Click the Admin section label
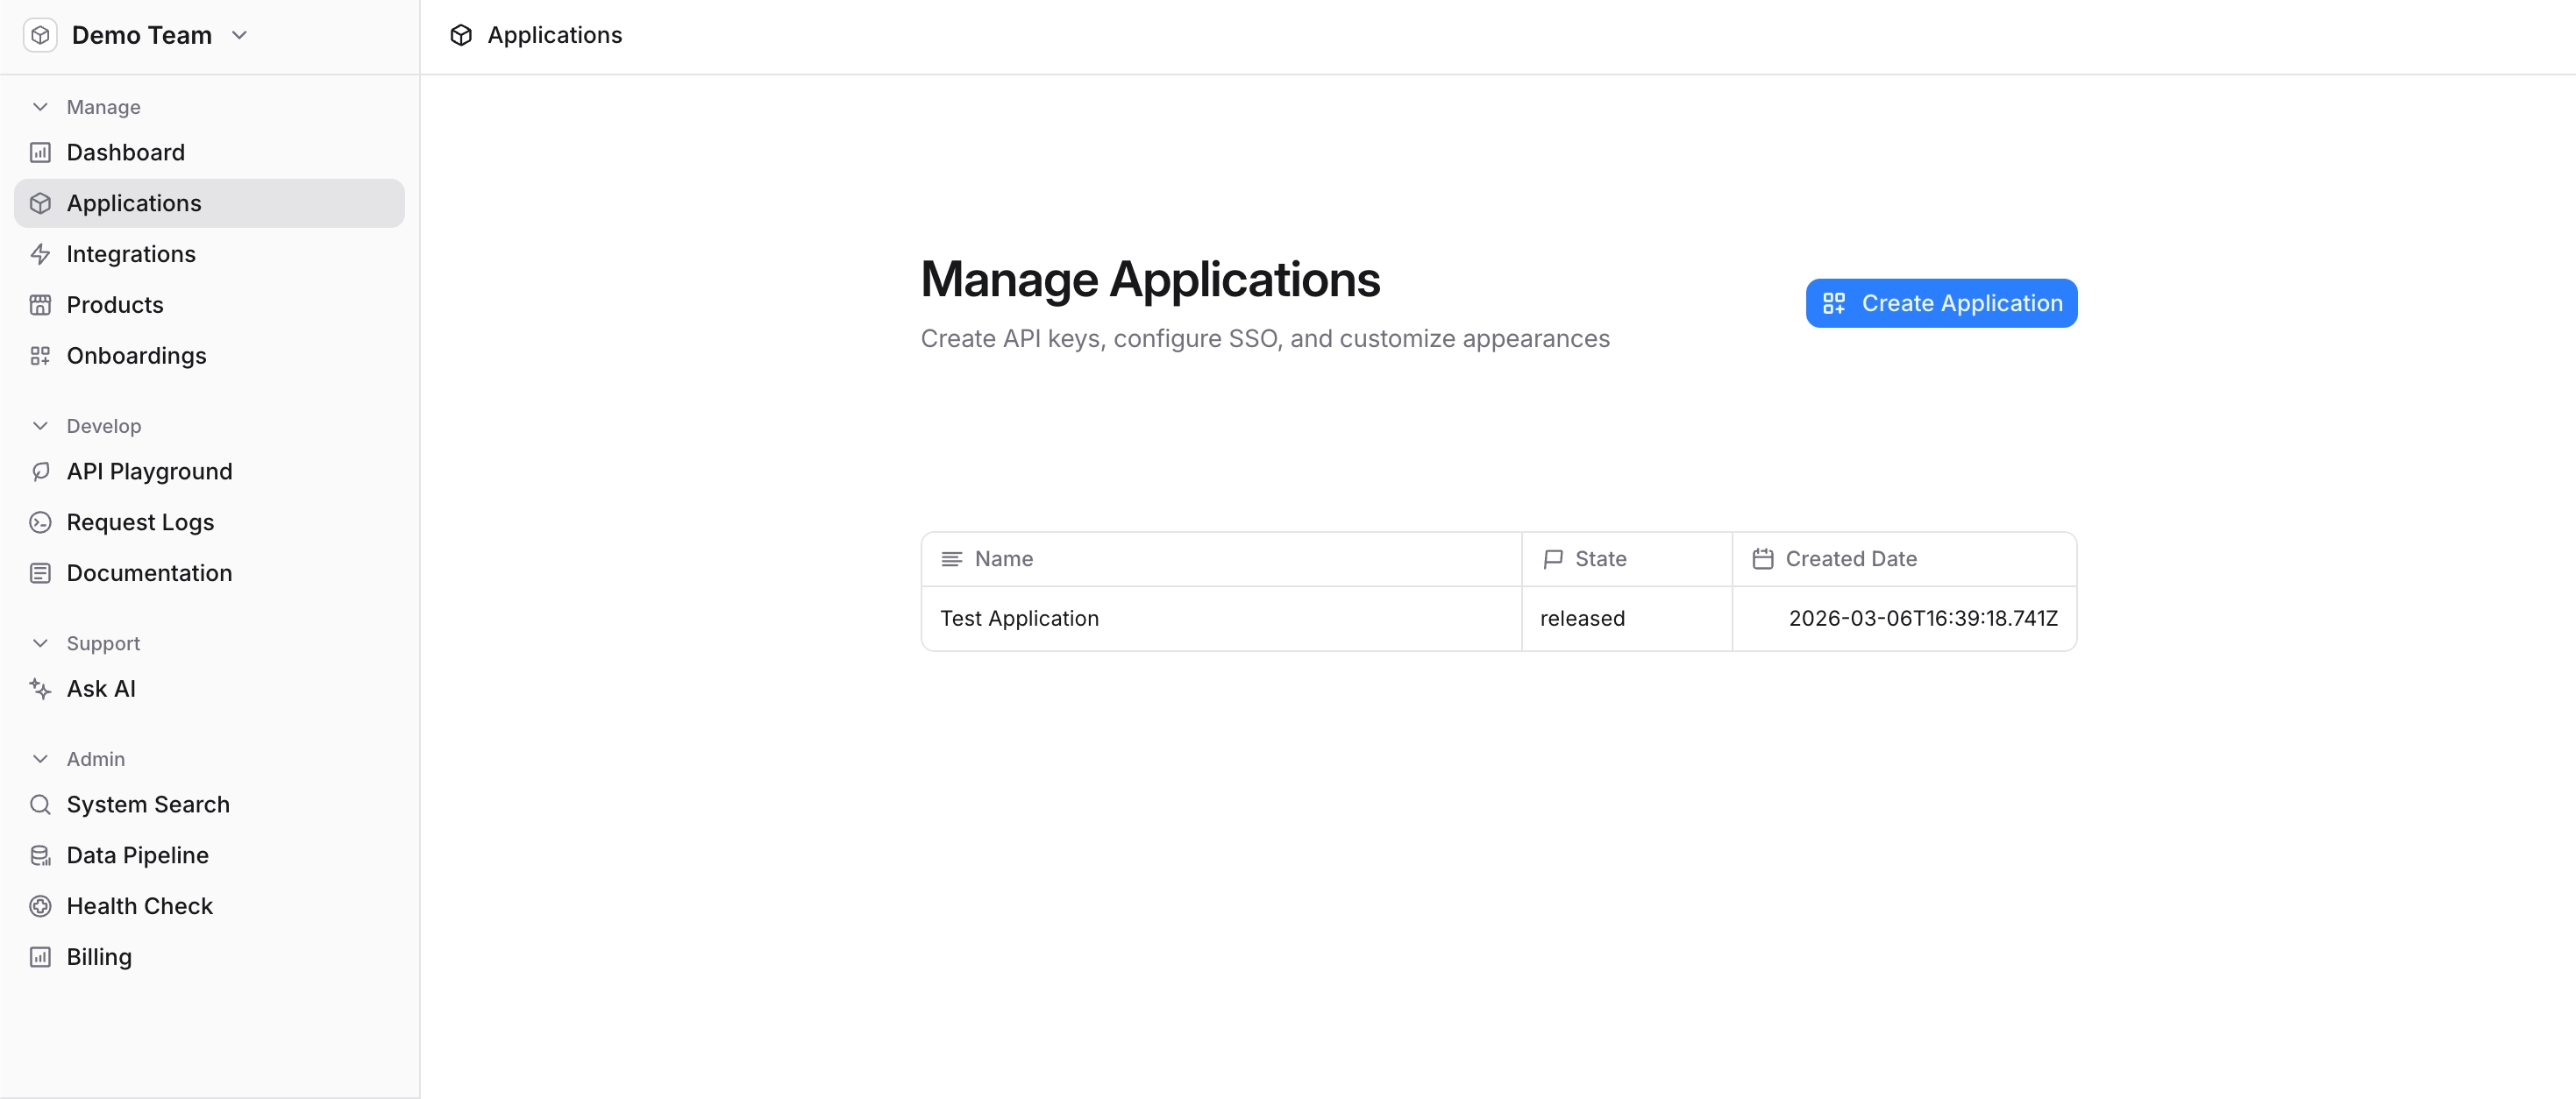The height and width of the screenshot is (1099, 2576). (x=96, y=760)
